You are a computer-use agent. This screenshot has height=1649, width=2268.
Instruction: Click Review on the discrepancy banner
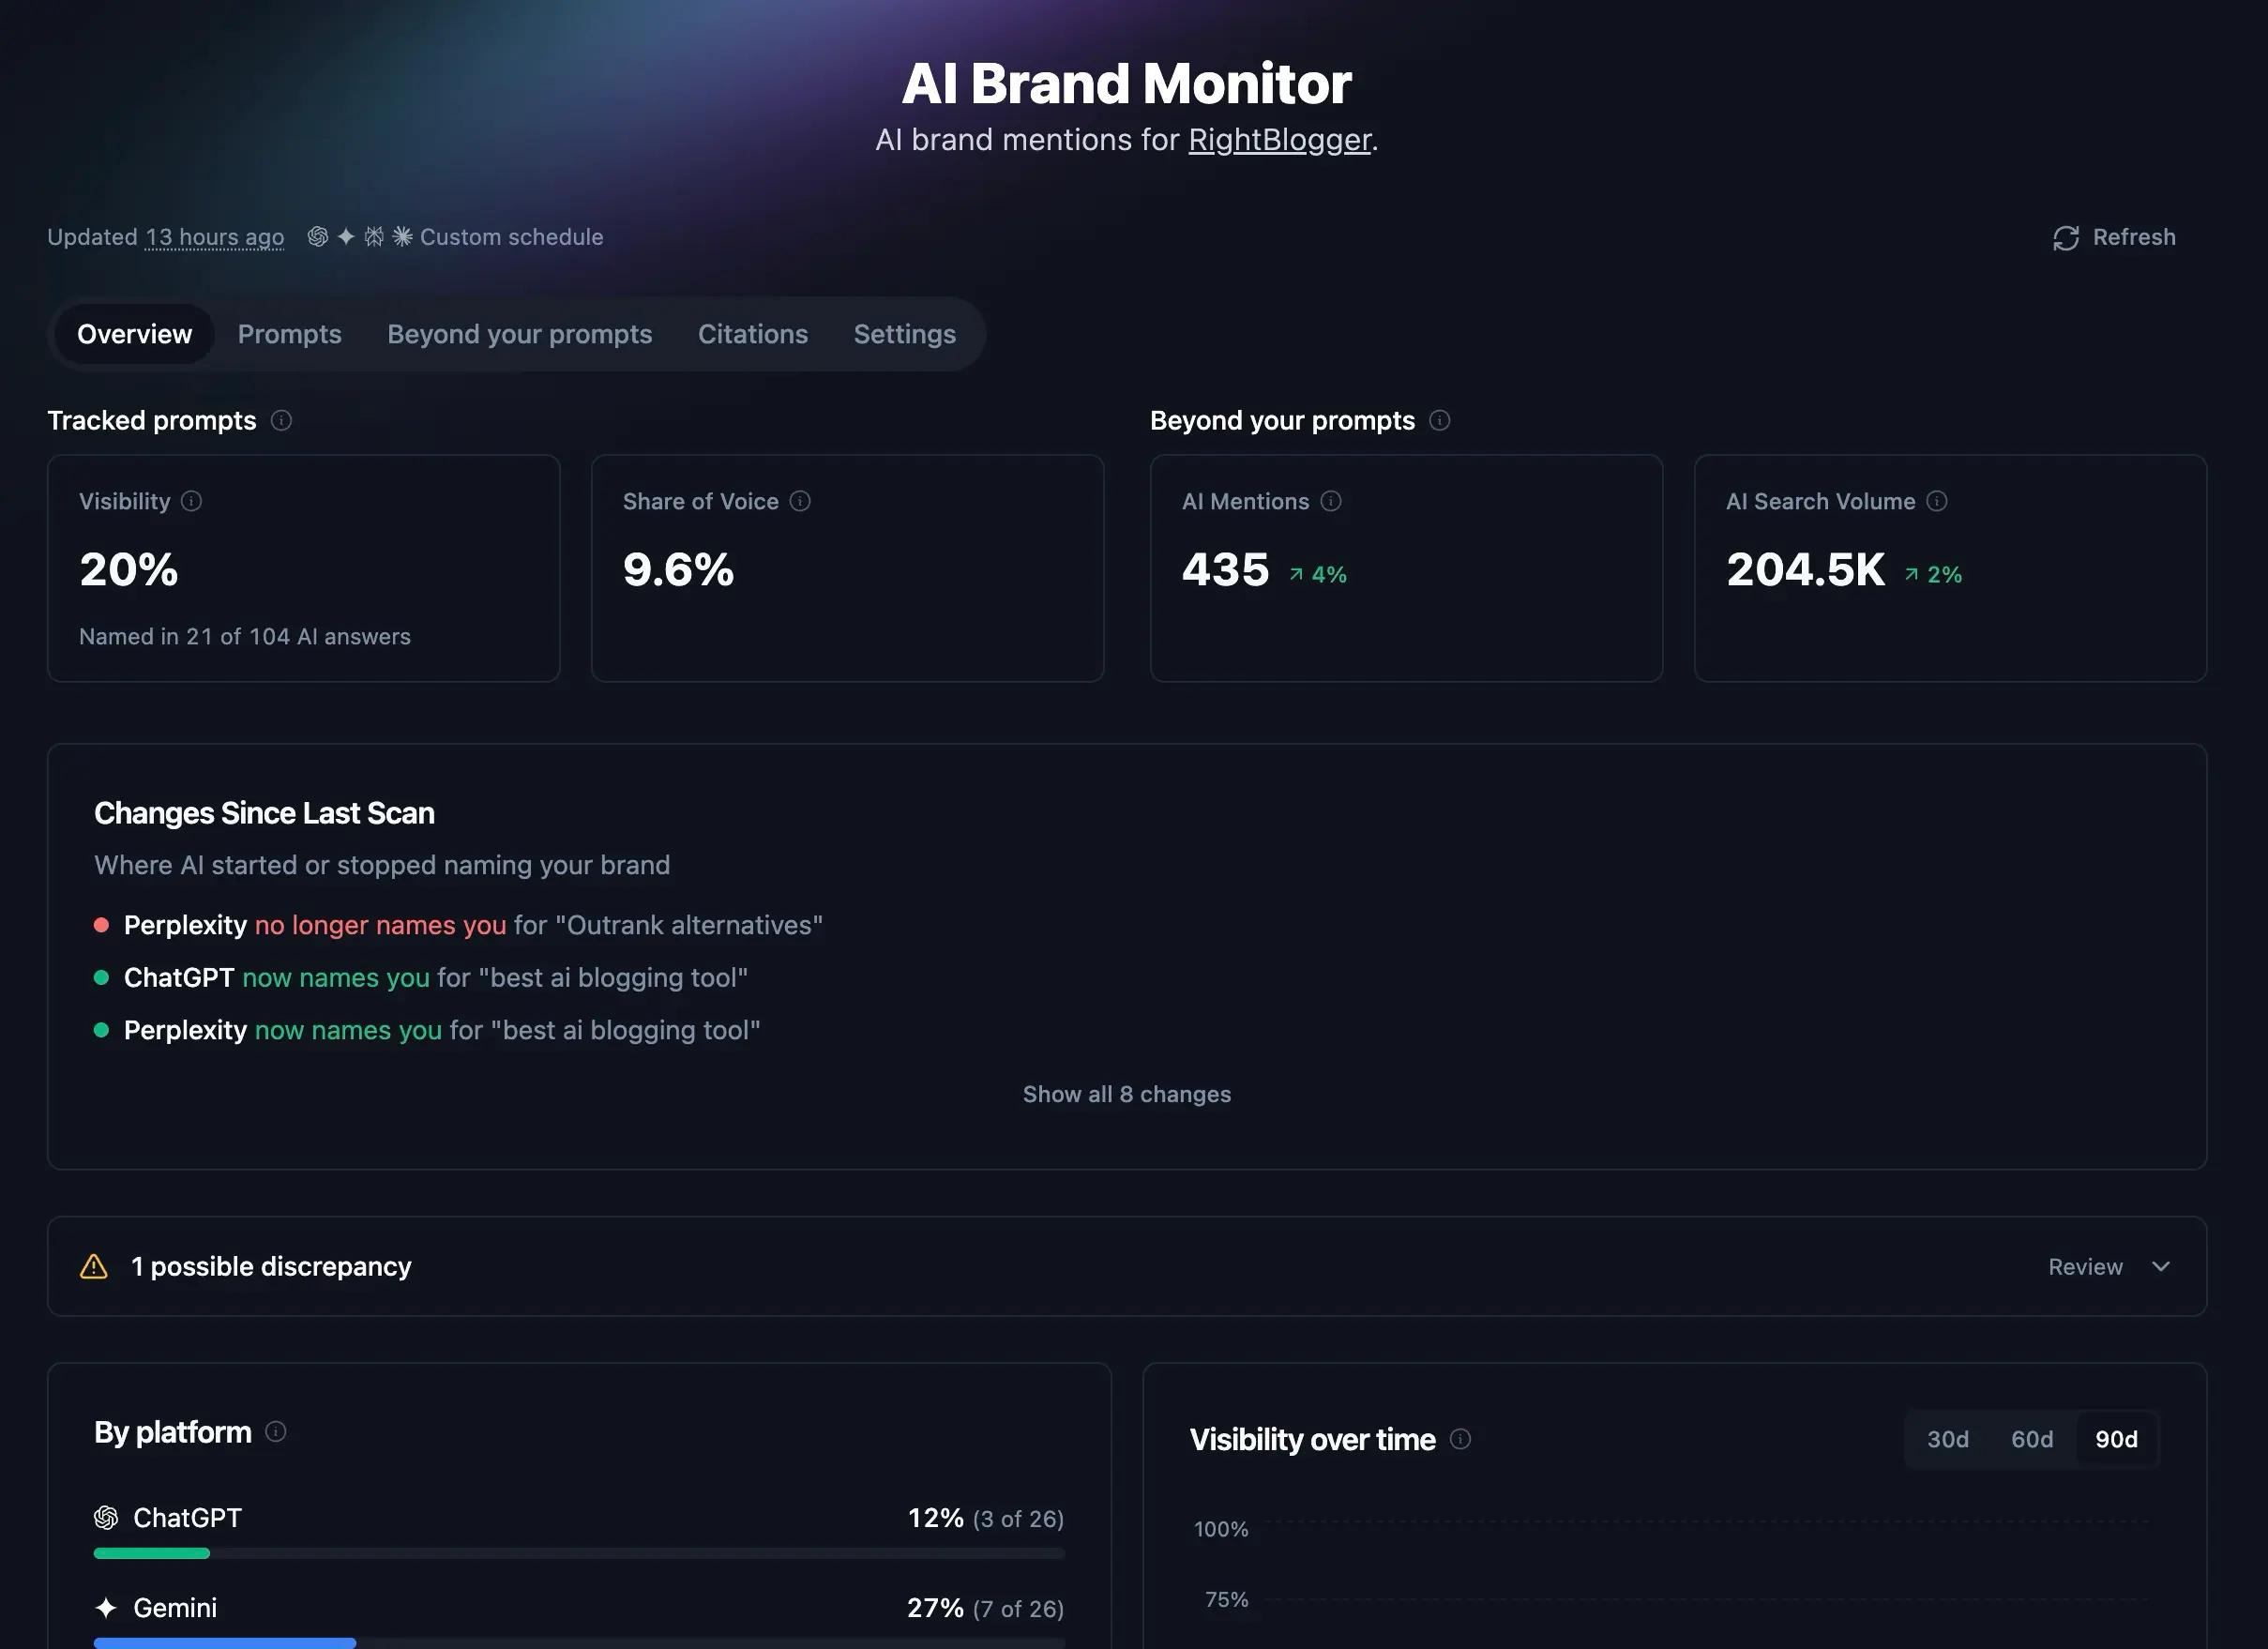coord(2085,1267)
